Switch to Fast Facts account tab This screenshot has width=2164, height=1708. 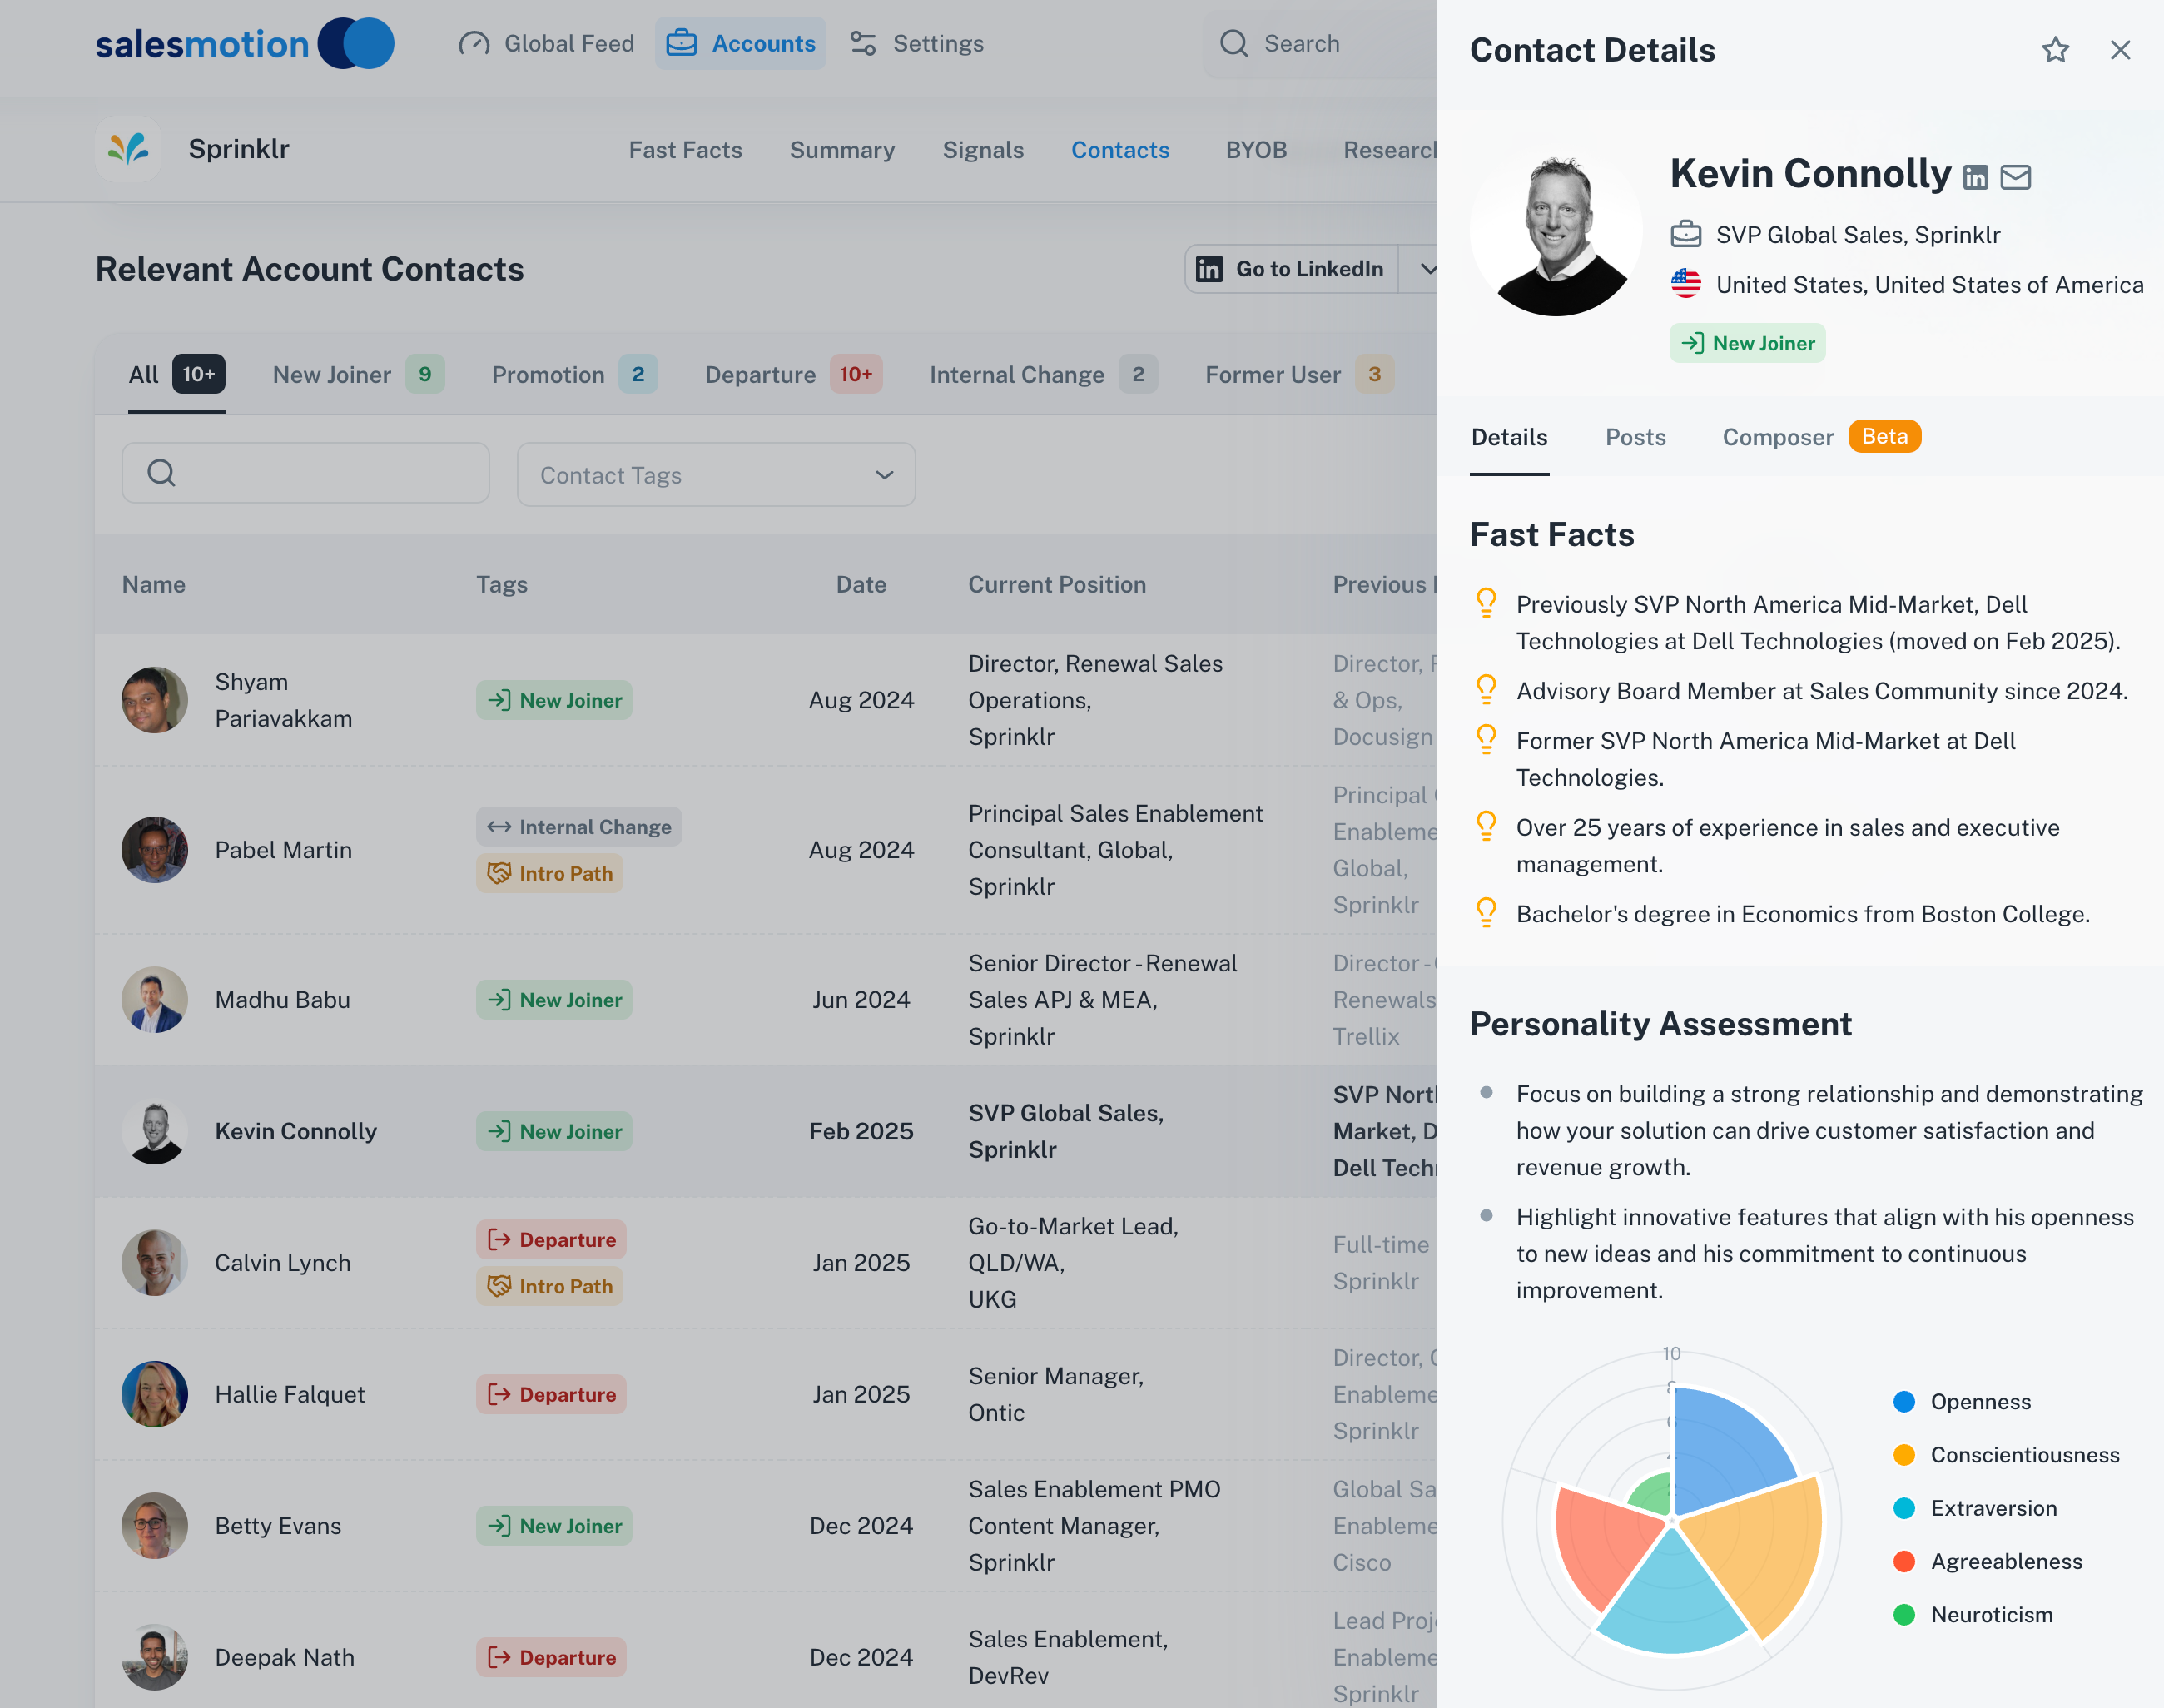coord(685,150)
